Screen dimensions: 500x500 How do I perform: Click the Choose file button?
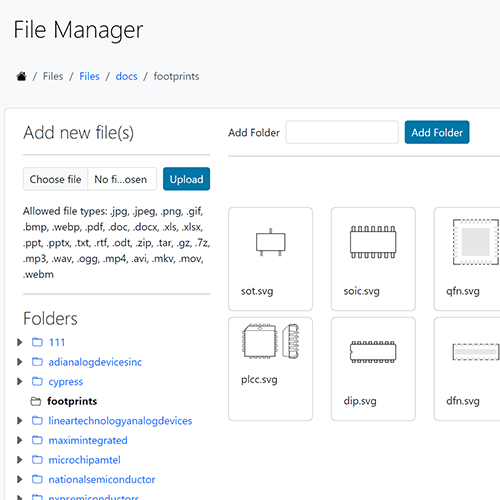click(55, 179)
